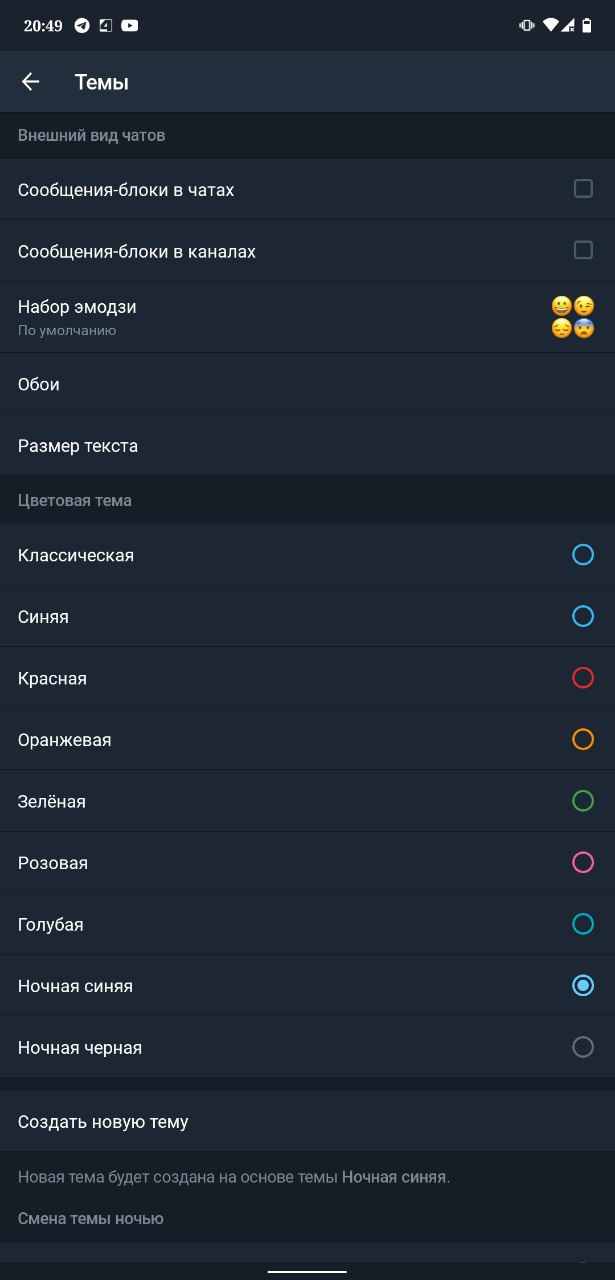Select the Ночная черная theme
This screenshot has height=1280, width=615.
pos(307,1048)
